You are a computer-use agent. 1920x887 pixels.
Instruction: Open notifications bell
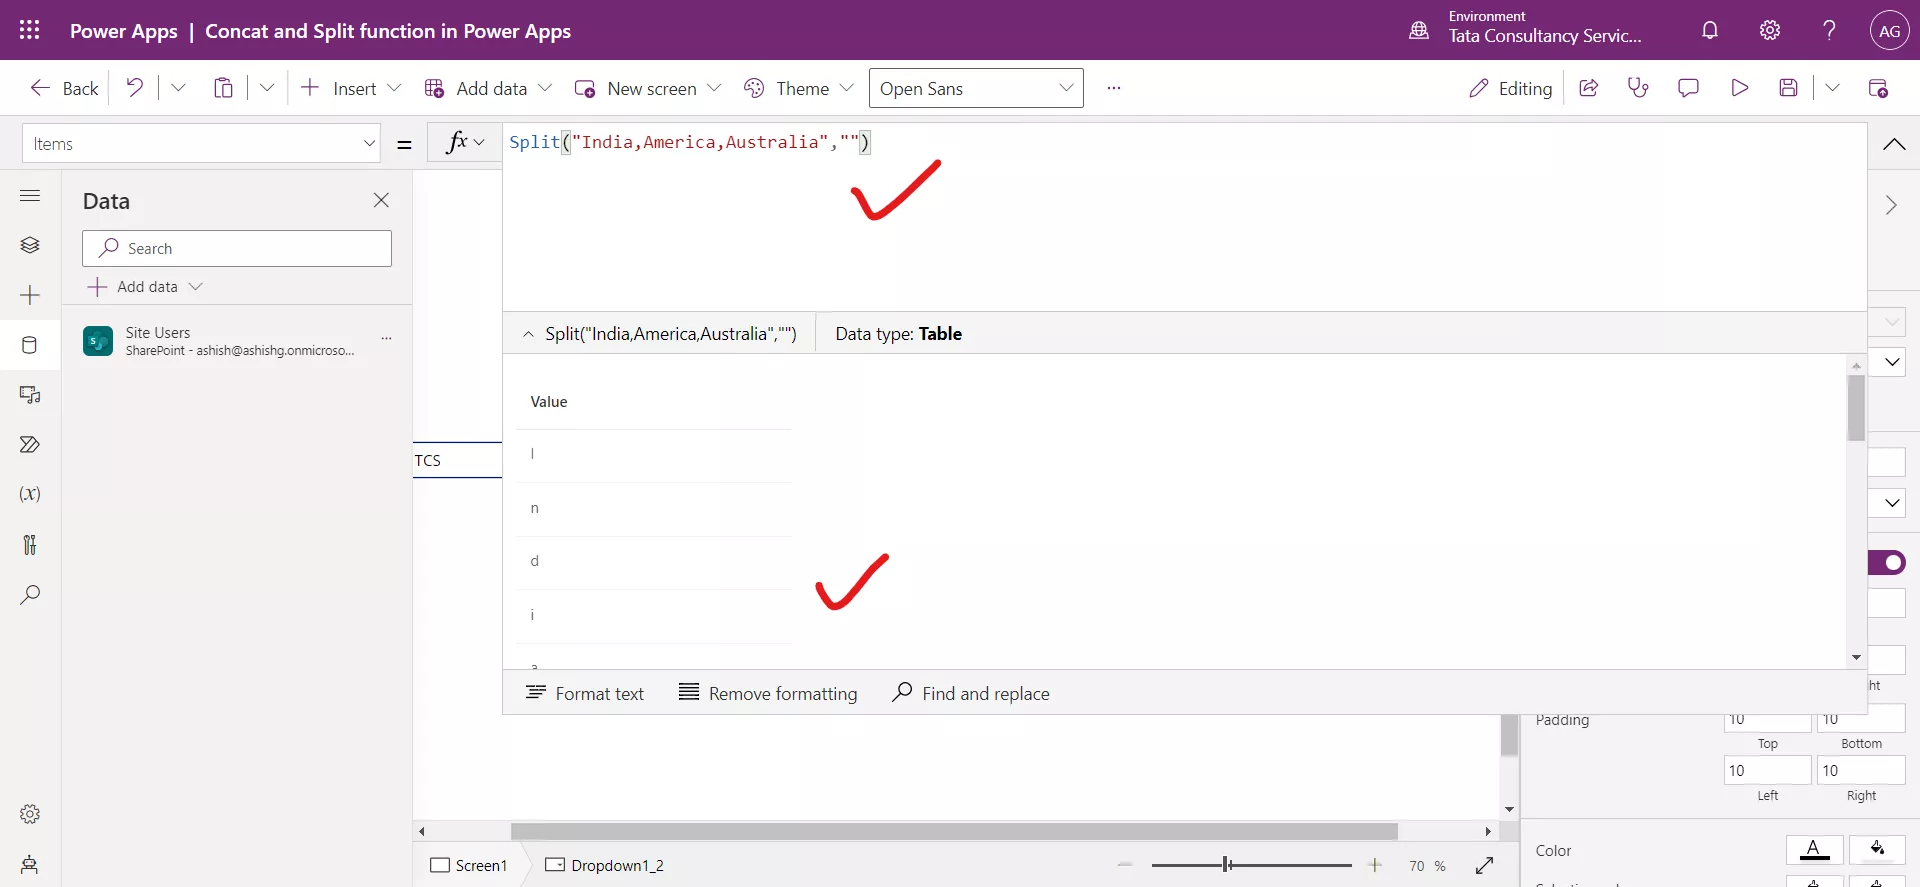(x=1710, y=30)
